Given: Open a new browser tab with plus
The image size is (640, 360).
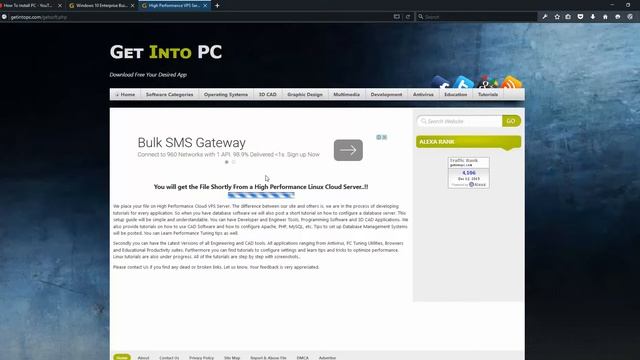Looking at the screenshot, I should (217, 5).
